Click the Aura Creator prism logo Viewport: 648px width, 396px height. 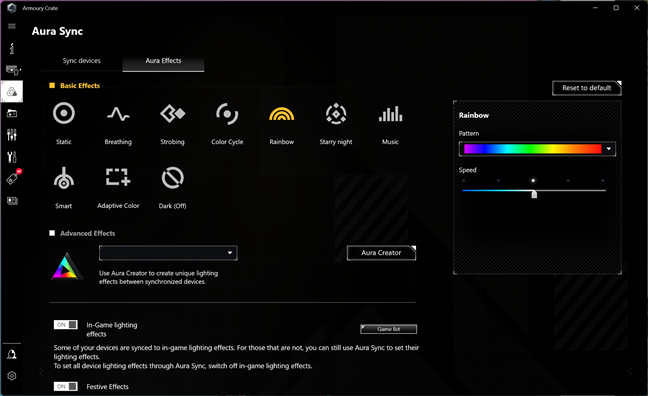tap(66, 267)
